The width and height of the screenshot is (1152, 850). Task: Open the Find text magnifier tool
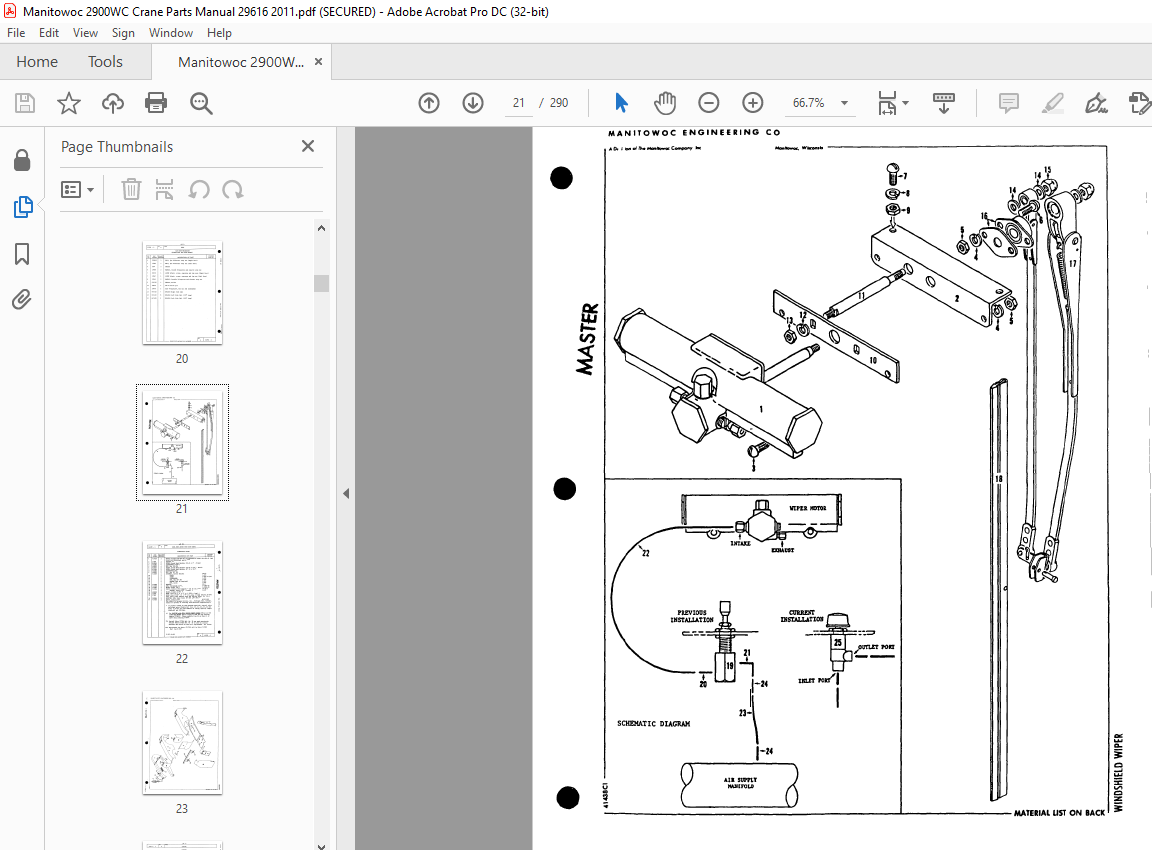tap(201, 104)
